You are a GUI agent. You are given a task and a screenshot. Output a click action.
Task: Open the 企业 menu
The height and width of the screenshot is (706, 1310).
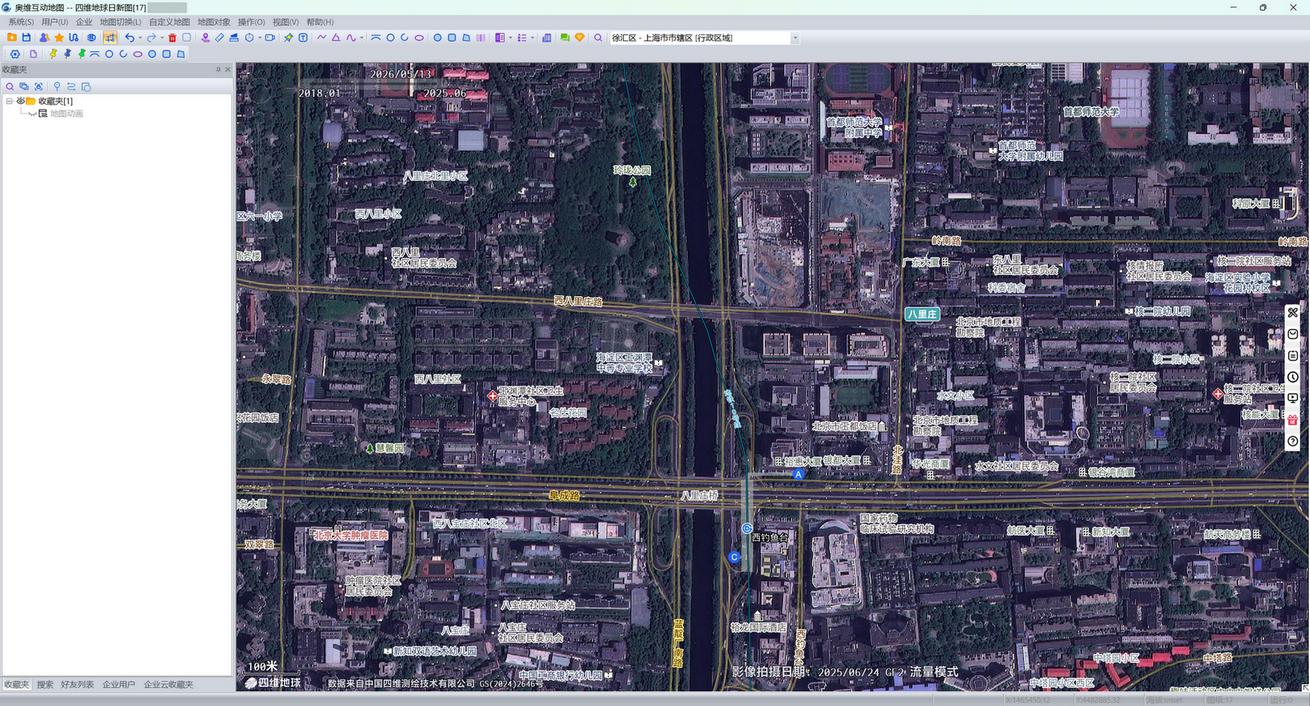pos(84,22)
